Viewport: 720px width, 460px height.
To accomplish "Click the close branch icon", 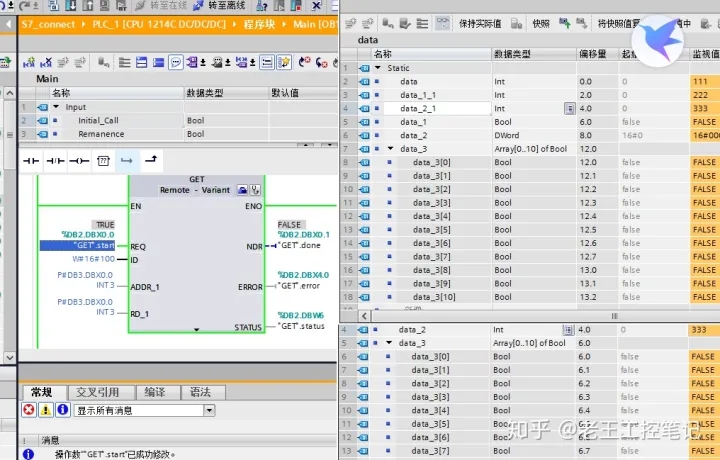I will 151,160.
